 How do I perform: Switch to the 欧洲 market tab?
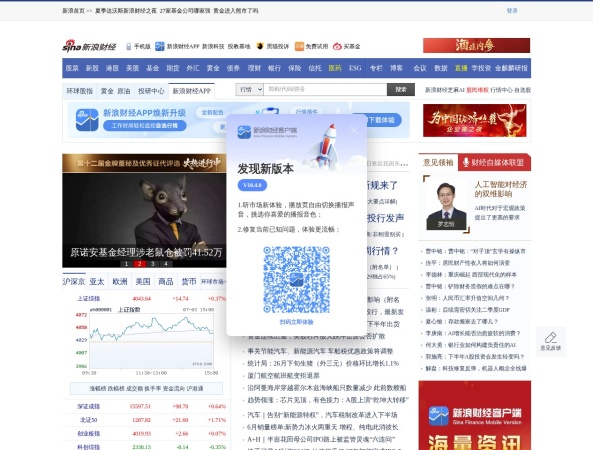pos(120,282)
